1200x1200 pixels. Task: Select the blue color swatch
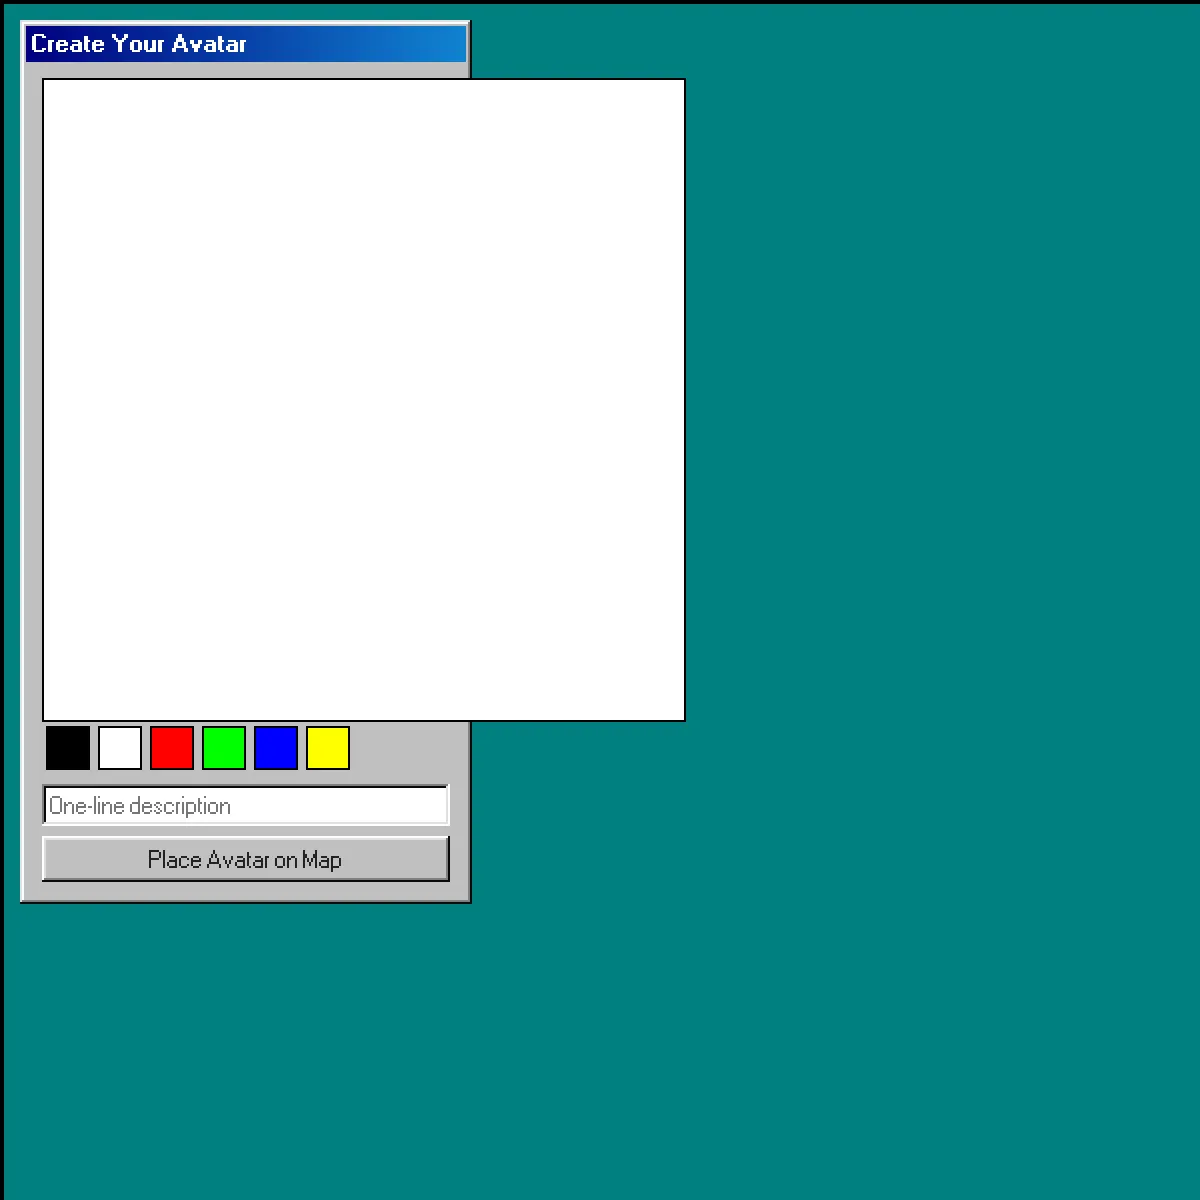click(x=276, y=748)
